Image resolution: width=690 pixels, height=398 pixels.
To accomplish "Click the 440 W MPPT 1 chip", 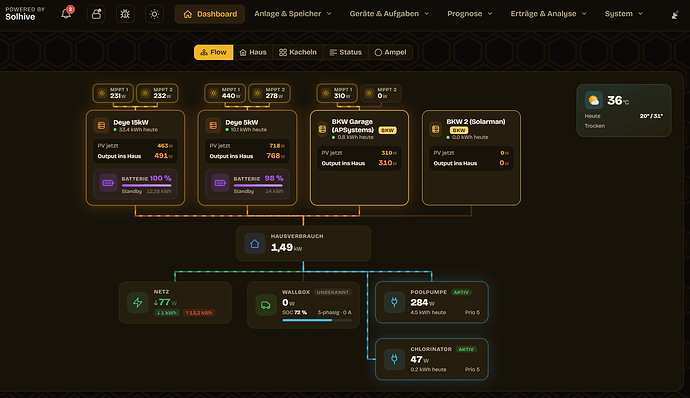I will [225, 93].
